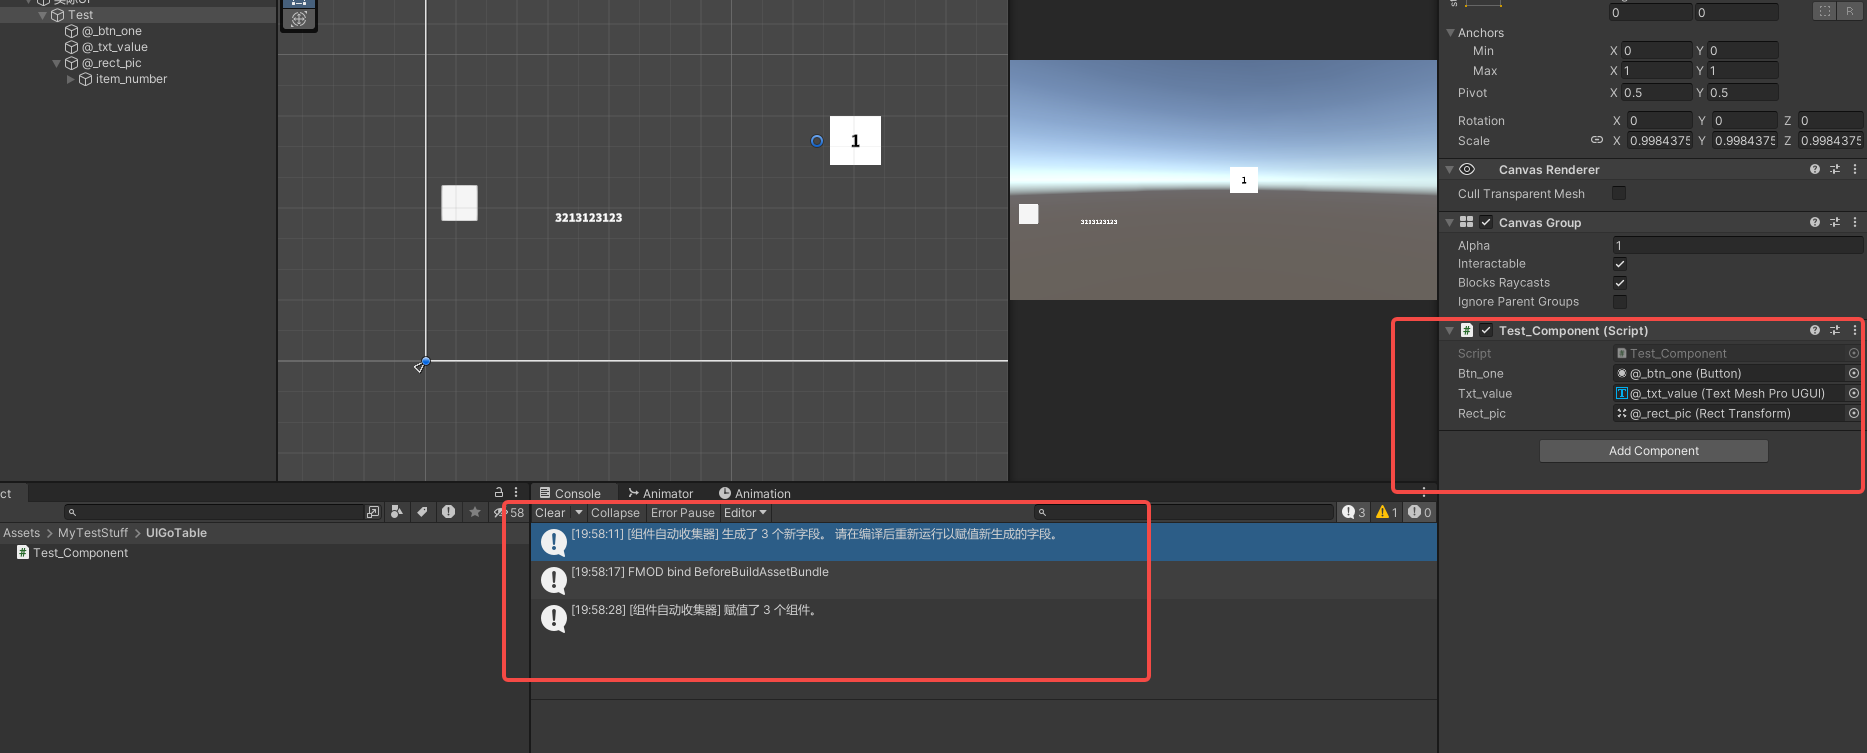Screen dimensions: 1867x753
Task: Toggle warning messages filter in Console
Action: point(1387,512)
